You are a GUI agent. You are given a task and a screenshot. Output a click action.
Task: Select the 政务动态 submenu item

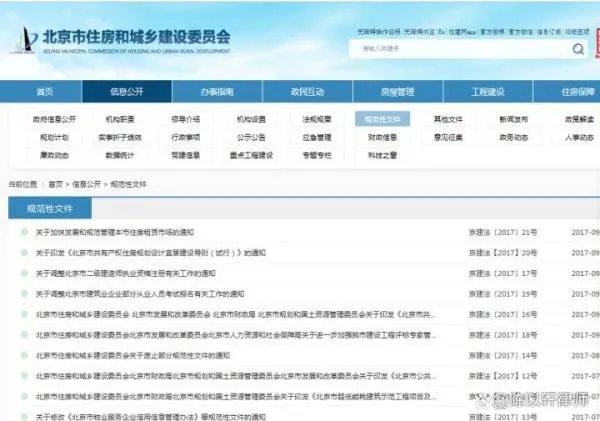coord(514,137)
